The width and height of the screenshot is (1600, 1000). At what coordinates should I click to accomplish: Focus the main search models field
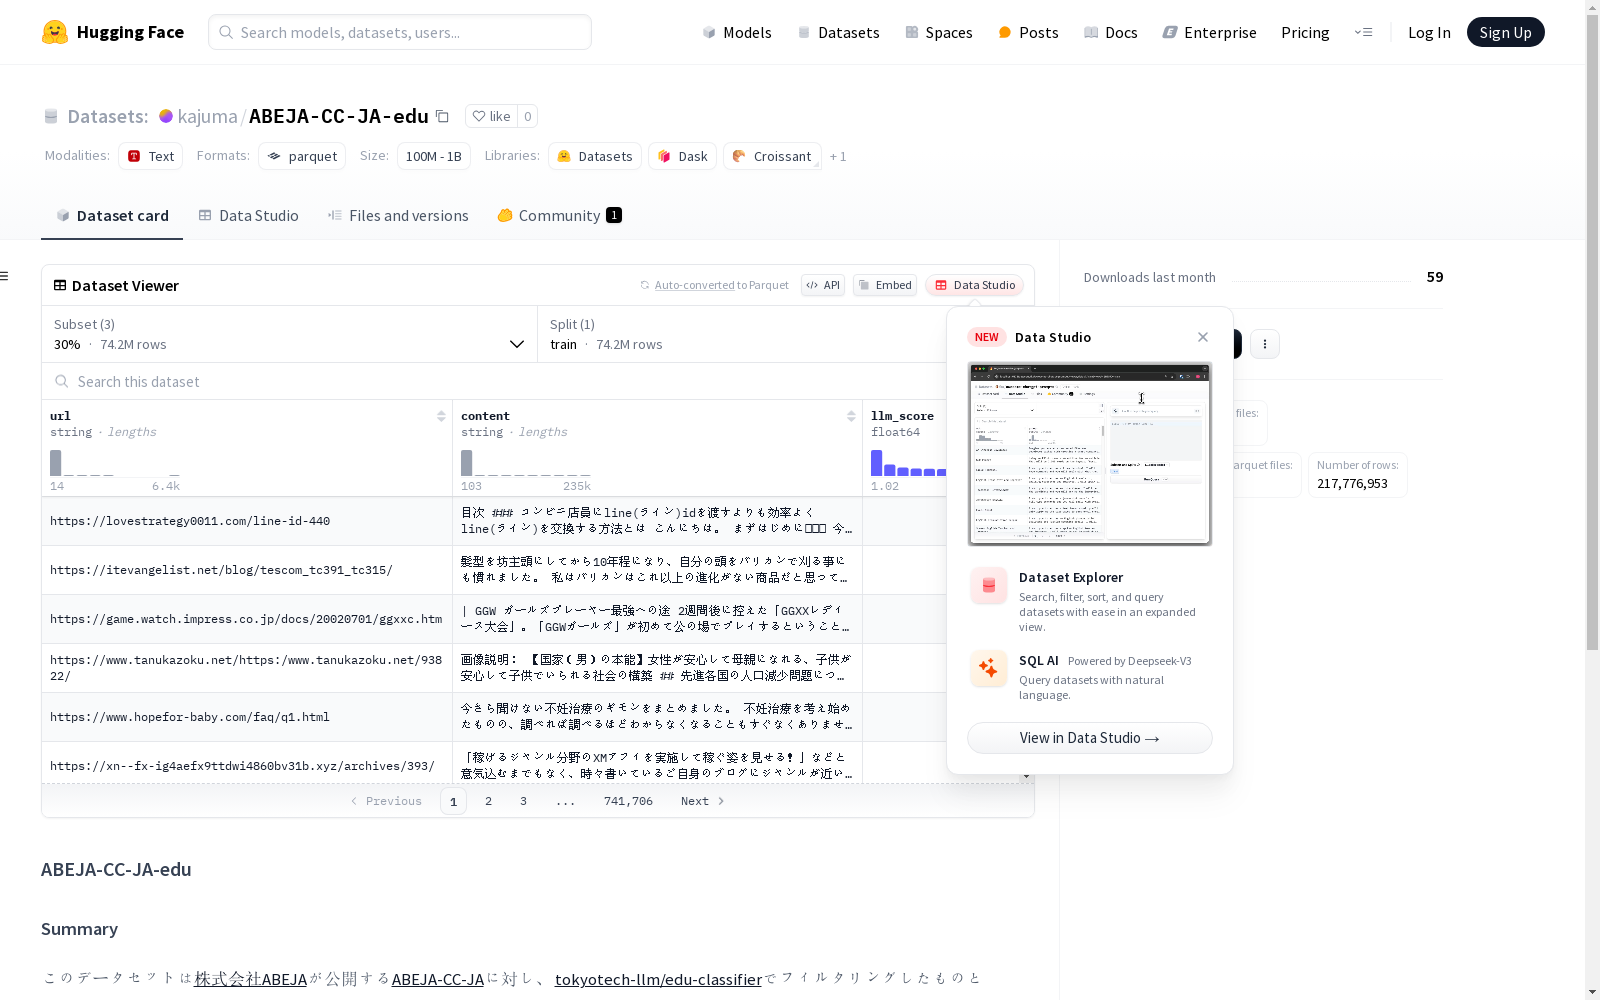pos(400,32)
